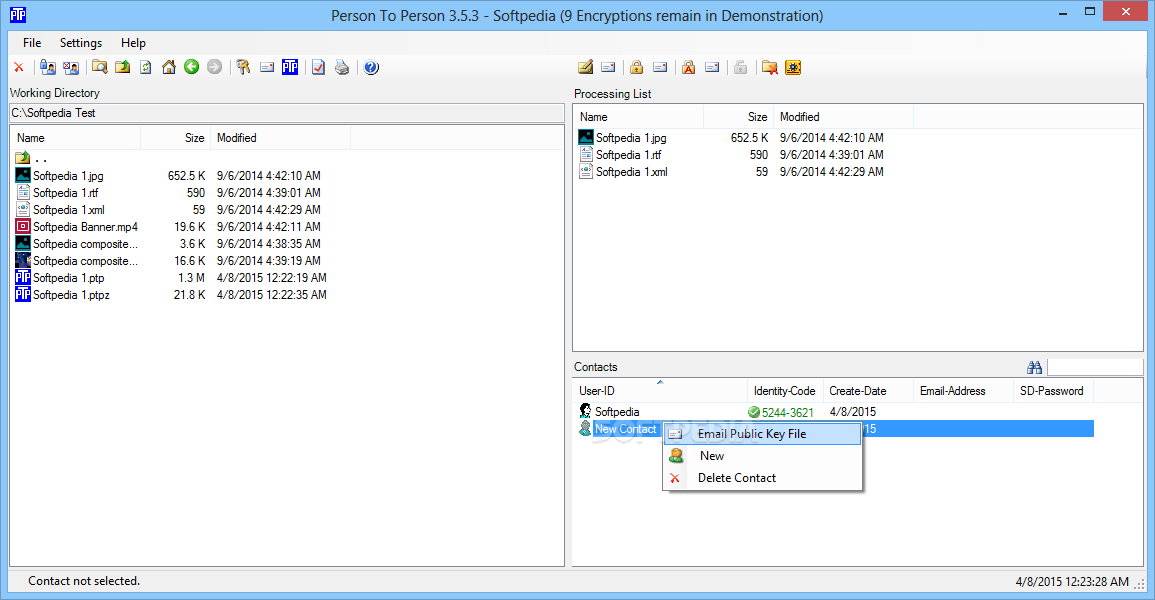Sort the working directory list by Size header

175,138
